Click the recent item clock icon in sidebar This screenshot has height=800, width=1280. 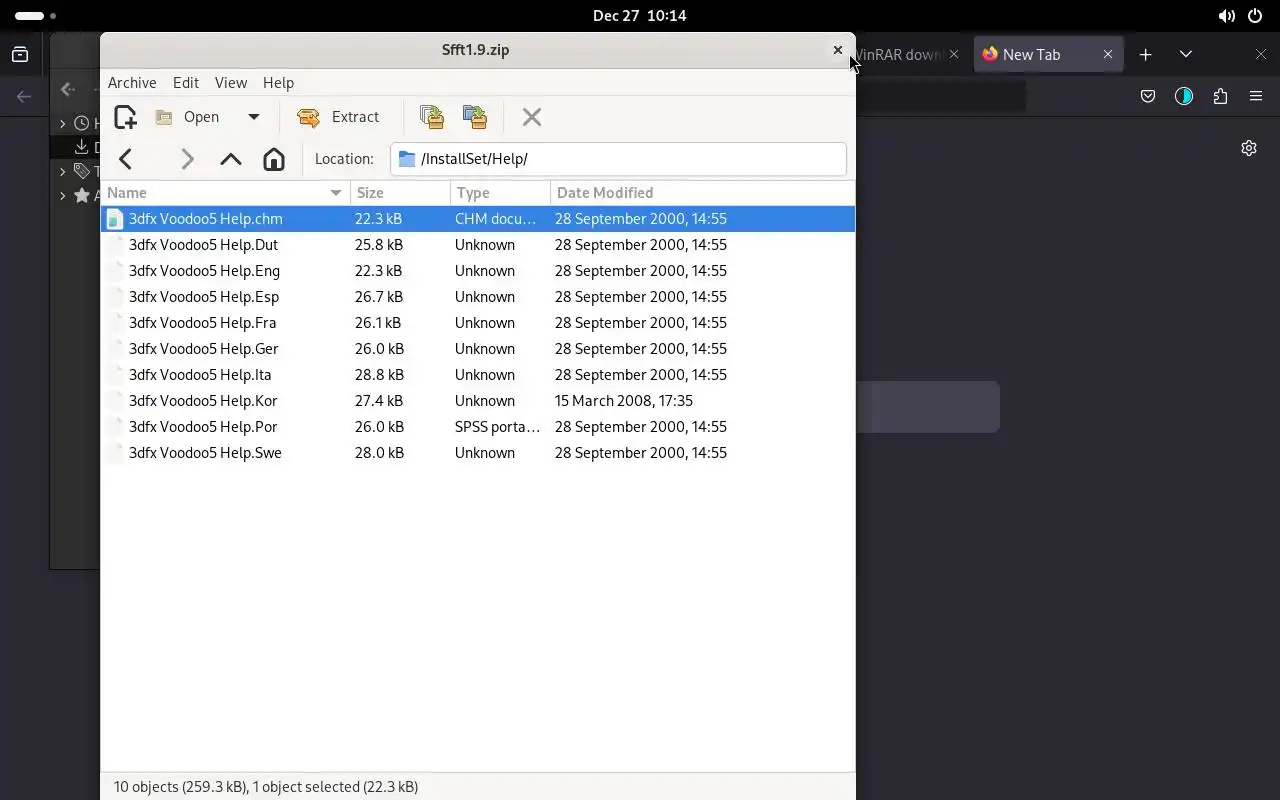pyautogui.click(x=82, y=123)
